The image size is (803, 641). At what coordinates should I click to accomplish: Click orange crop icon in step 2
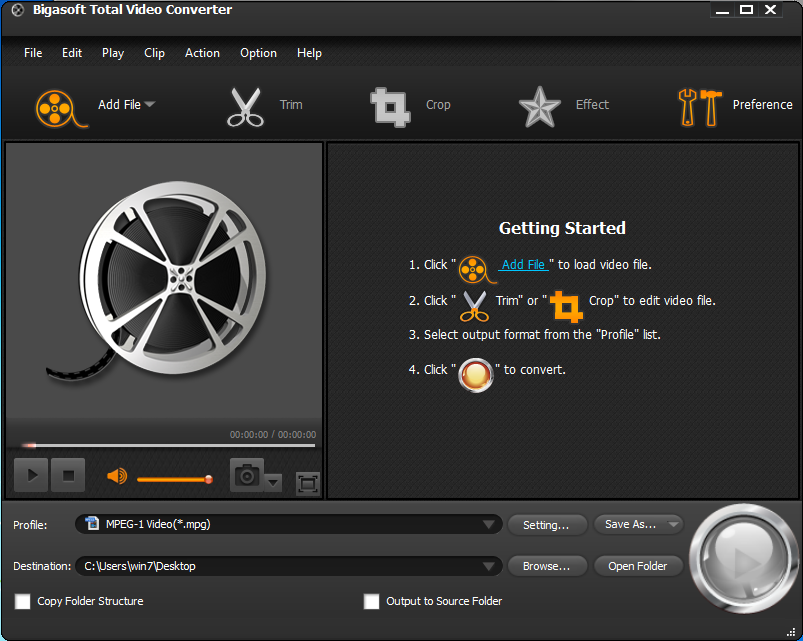point(566,306)
